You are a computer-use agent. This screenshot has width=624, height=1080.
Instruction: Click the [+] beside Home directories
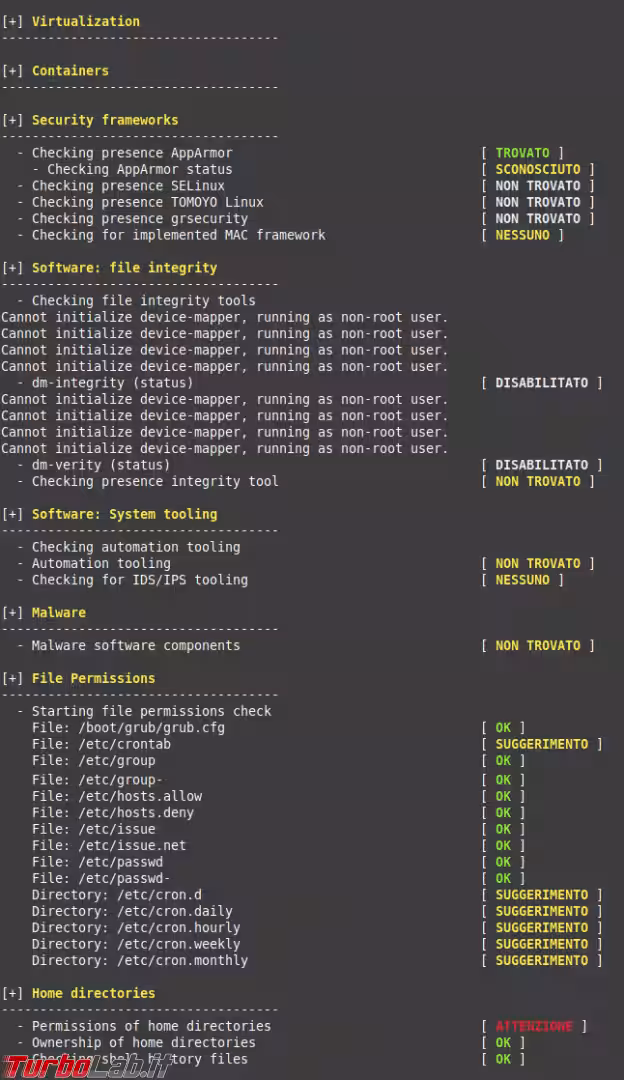coord(12,993)
